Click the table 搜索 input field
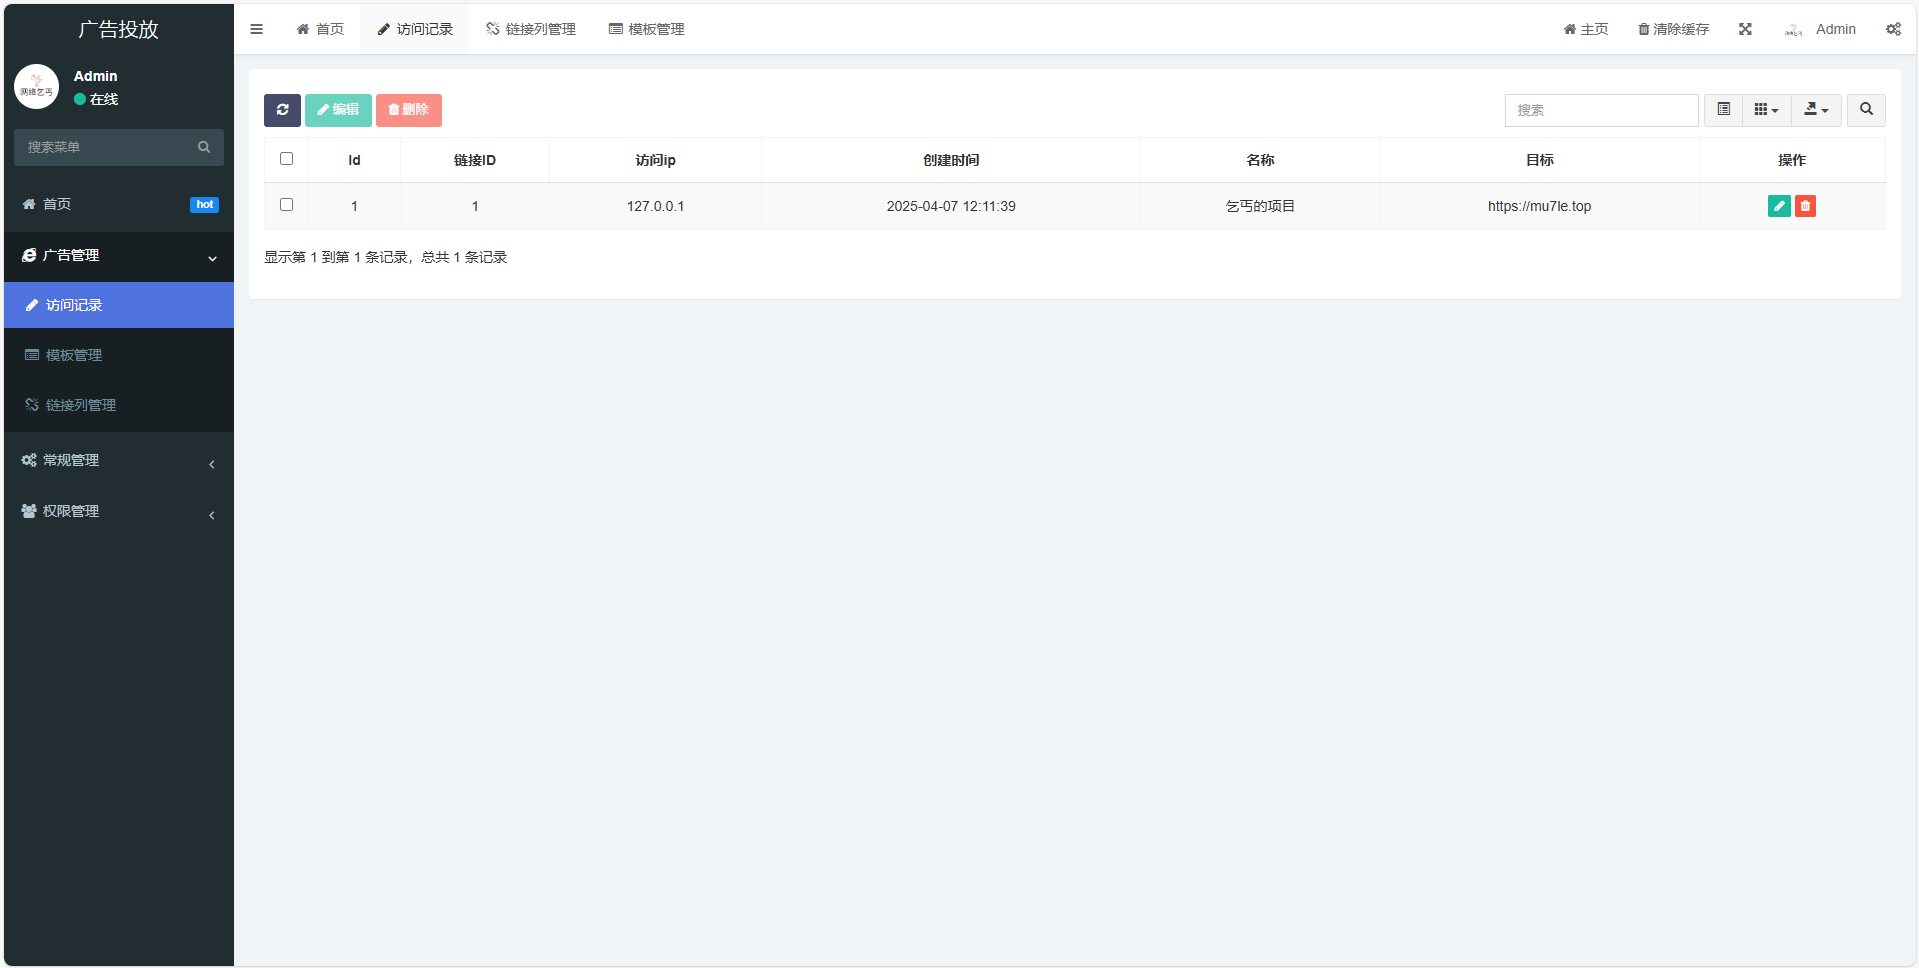The image size is (1919, 968). click(x=1601, y=110)
